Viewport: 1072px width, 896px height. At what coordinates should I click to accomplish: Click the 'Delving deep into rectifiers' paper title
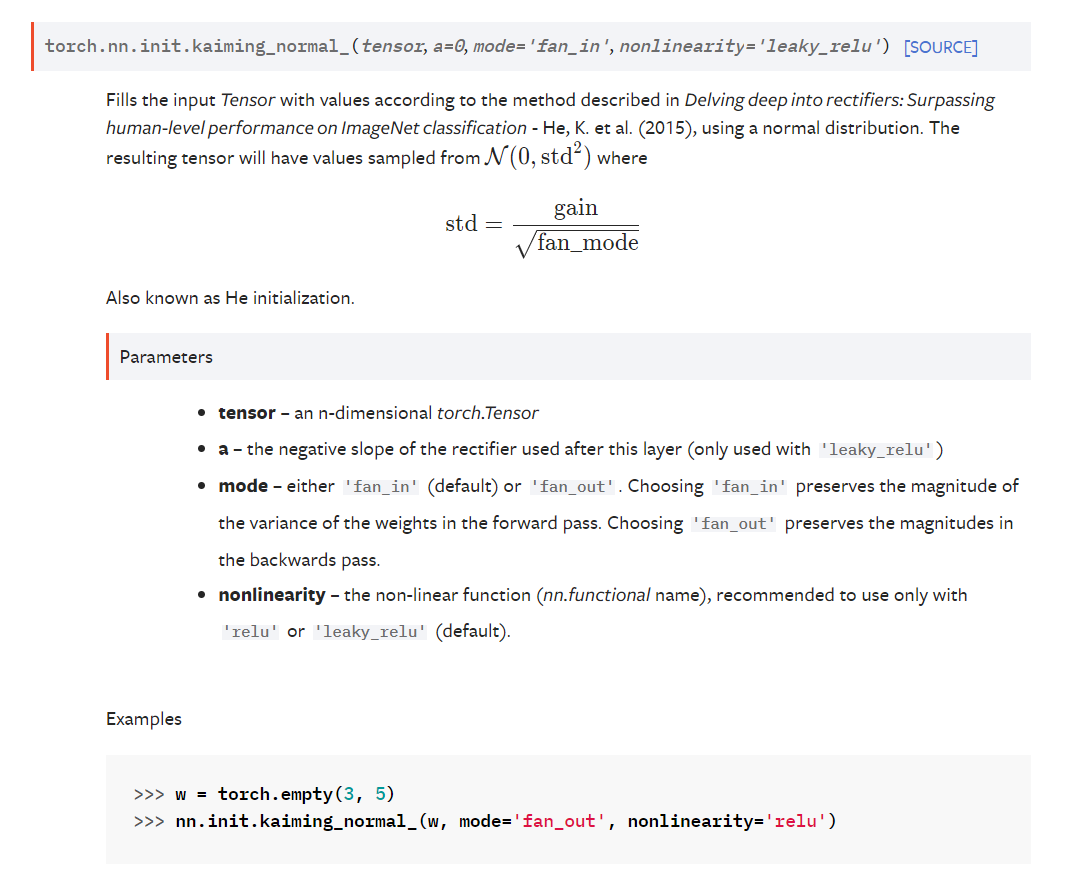[x=550, y=114]
